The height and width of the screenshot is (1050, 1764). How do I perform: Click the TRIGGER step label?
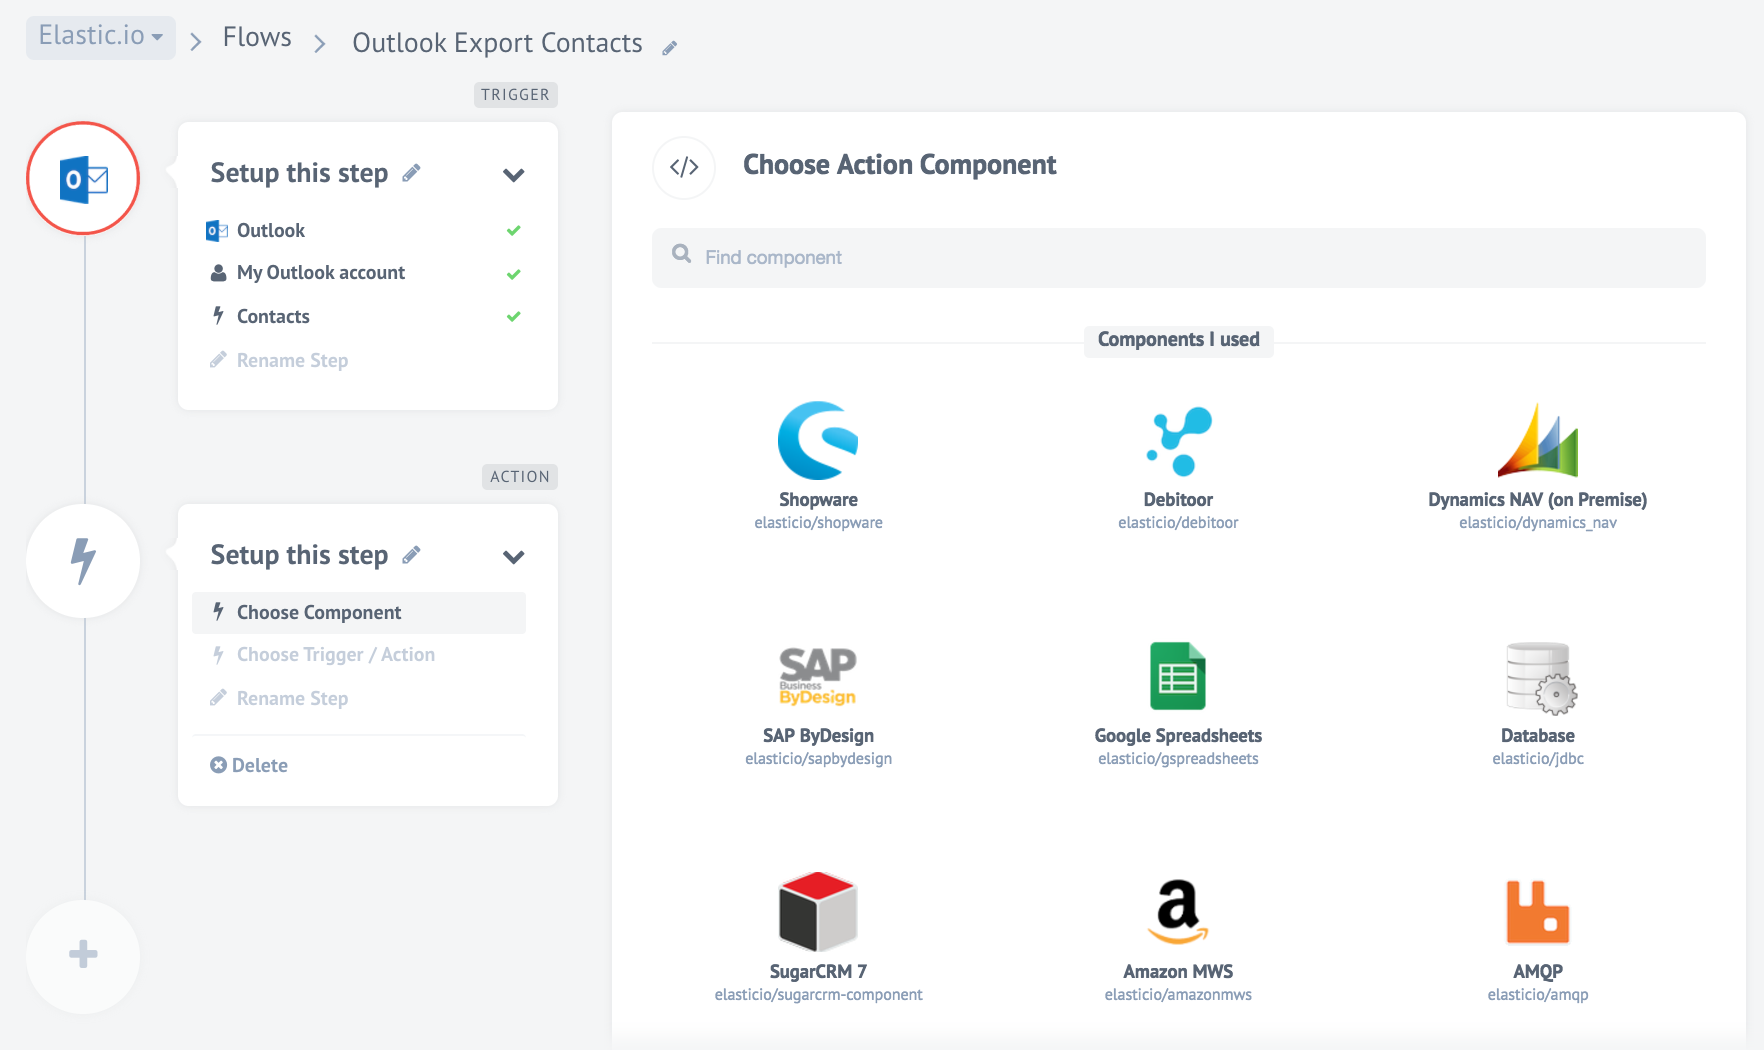pos(515,95)
